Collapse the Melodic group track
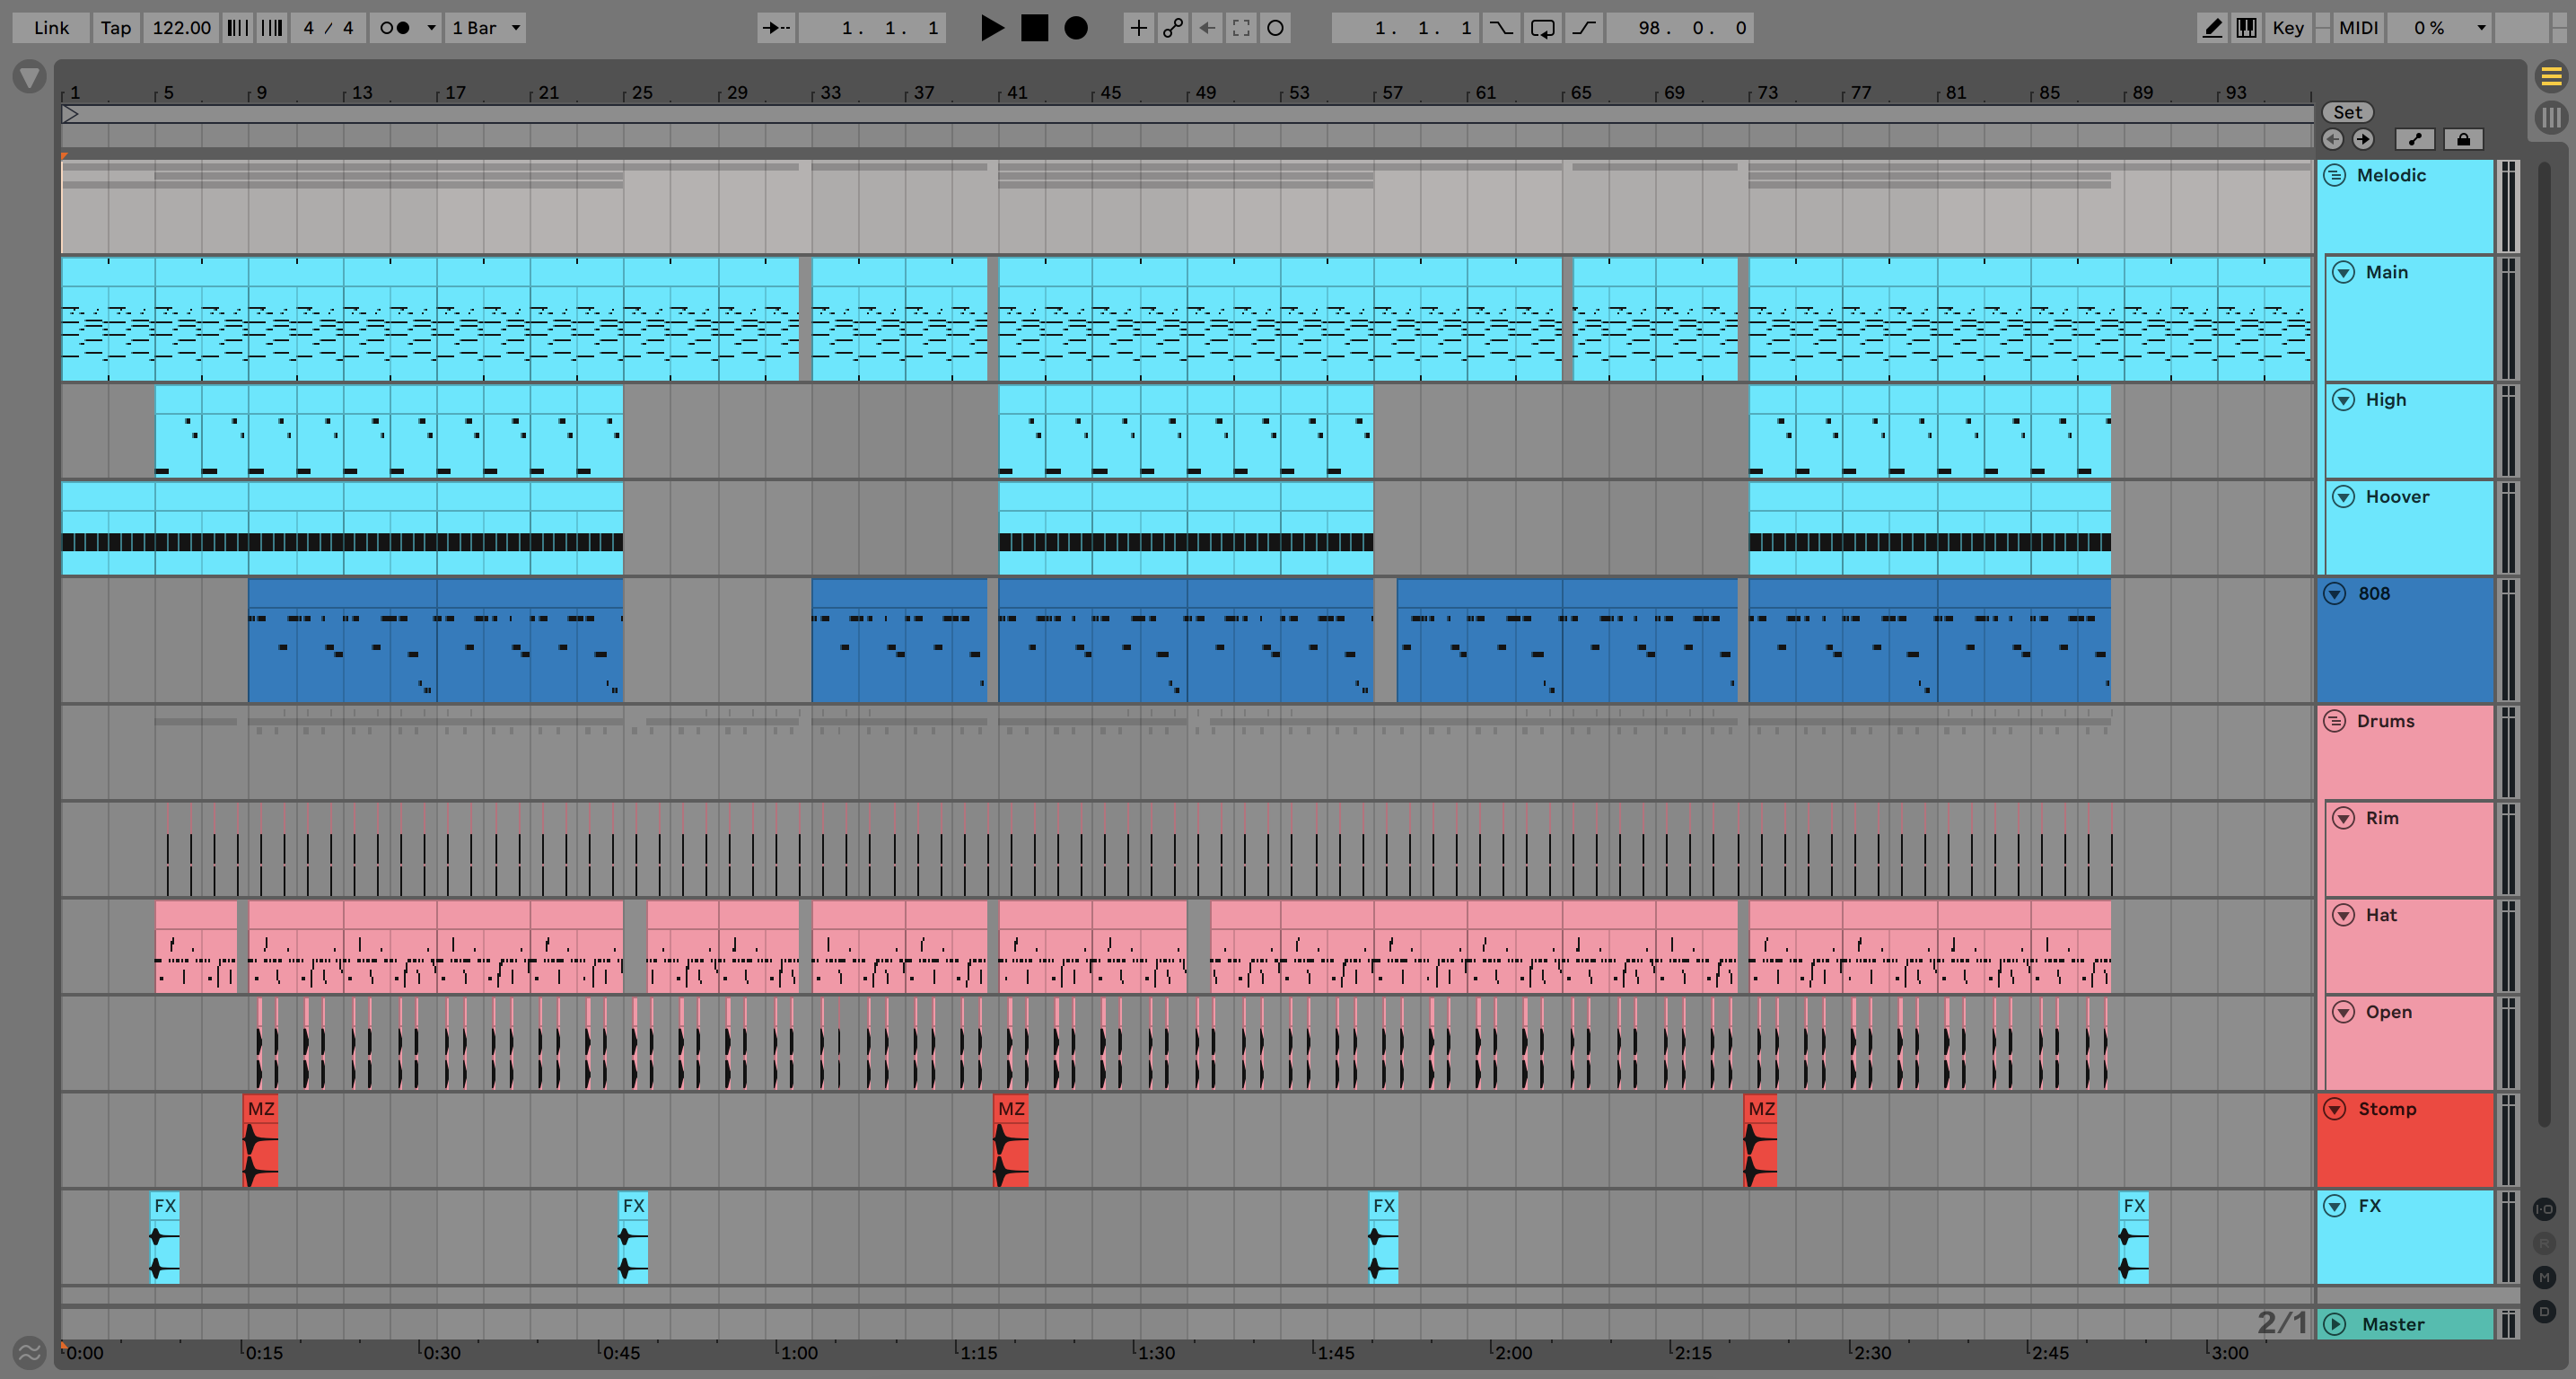This screenshot has height=1379, width=2576. coord(2334,176)
